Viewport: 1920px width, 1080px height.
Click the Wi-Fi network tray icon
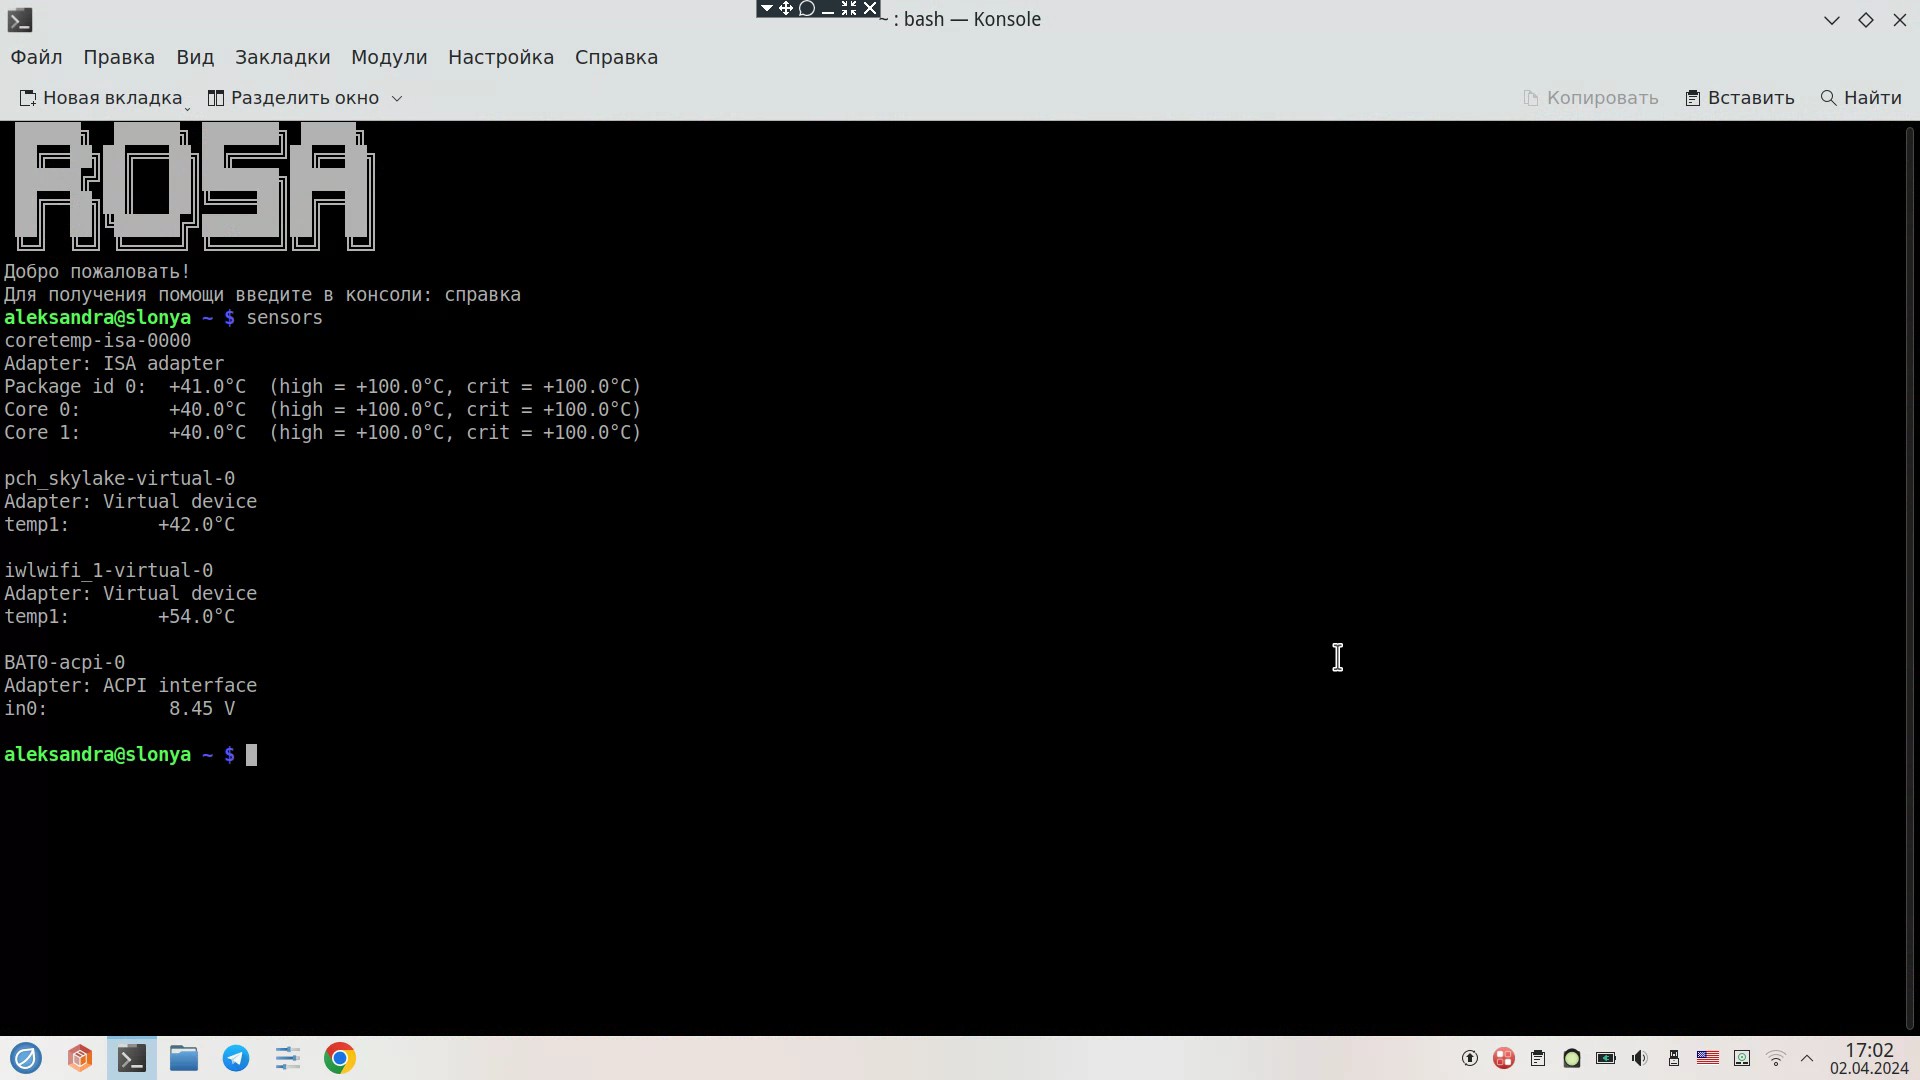(x=1776, y=1058)
